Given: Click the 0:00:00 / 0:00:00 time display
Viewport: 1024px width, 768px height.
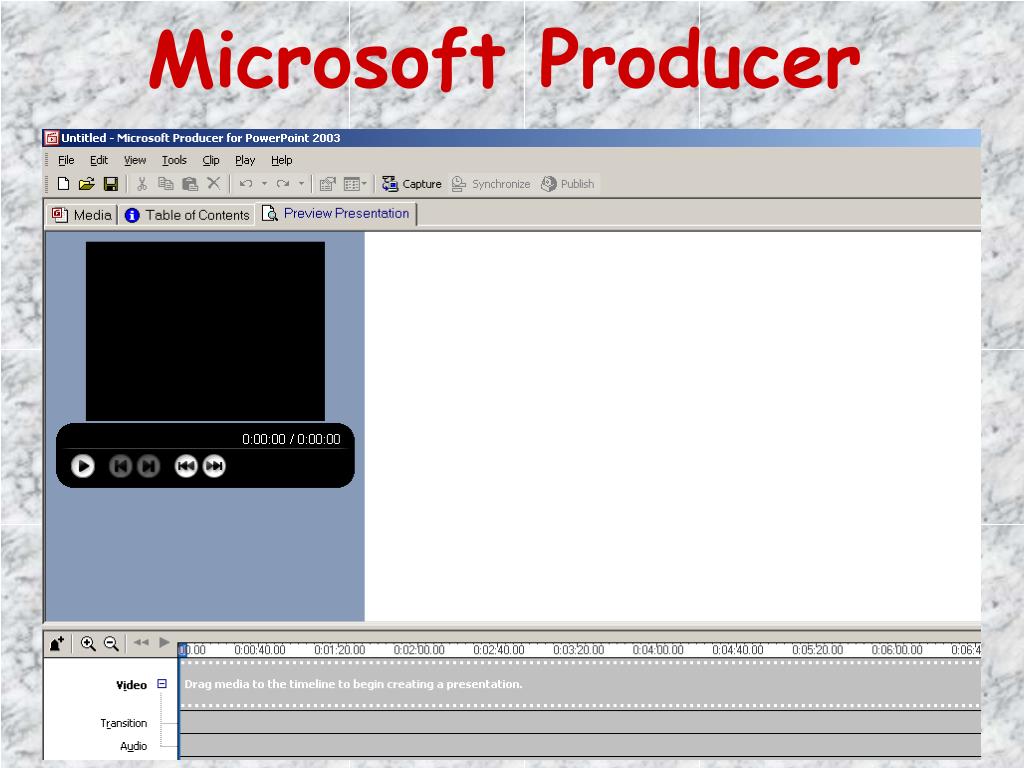Looking at the screenshot, I should (x=291, y=440).
